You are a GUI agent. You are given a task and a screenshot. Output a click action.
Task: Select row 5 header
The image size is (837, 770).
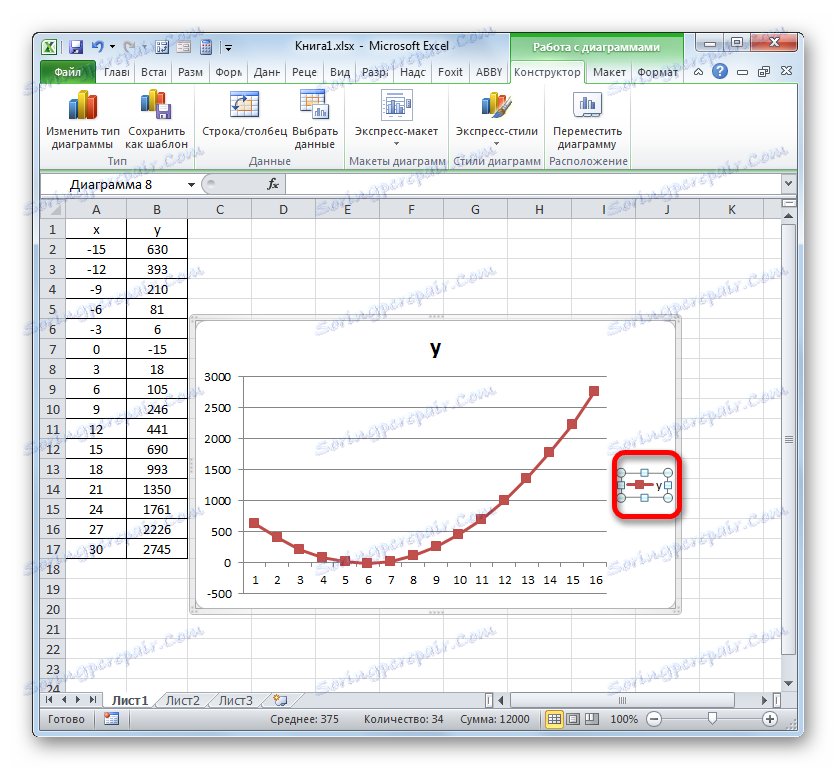(52, 309)
